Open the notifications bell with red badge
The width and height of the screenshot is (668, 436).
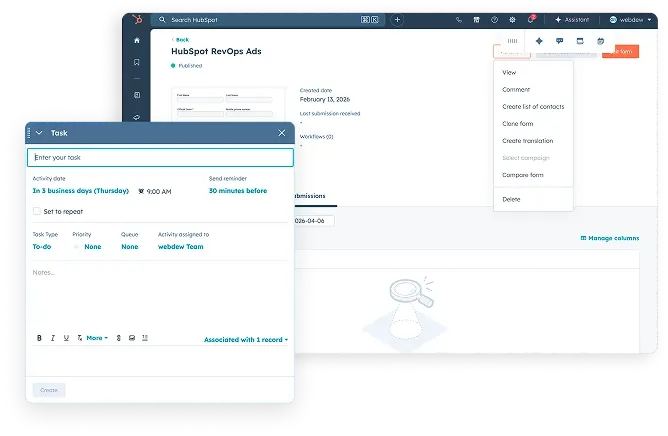(531, 19)
